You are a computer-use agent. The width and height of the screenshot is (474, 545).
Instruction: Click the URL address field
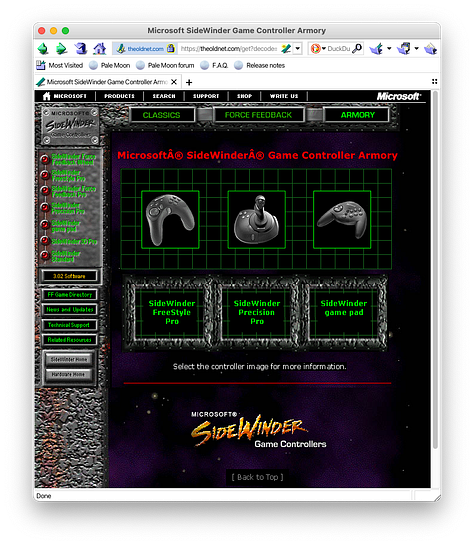pos(229,49)
